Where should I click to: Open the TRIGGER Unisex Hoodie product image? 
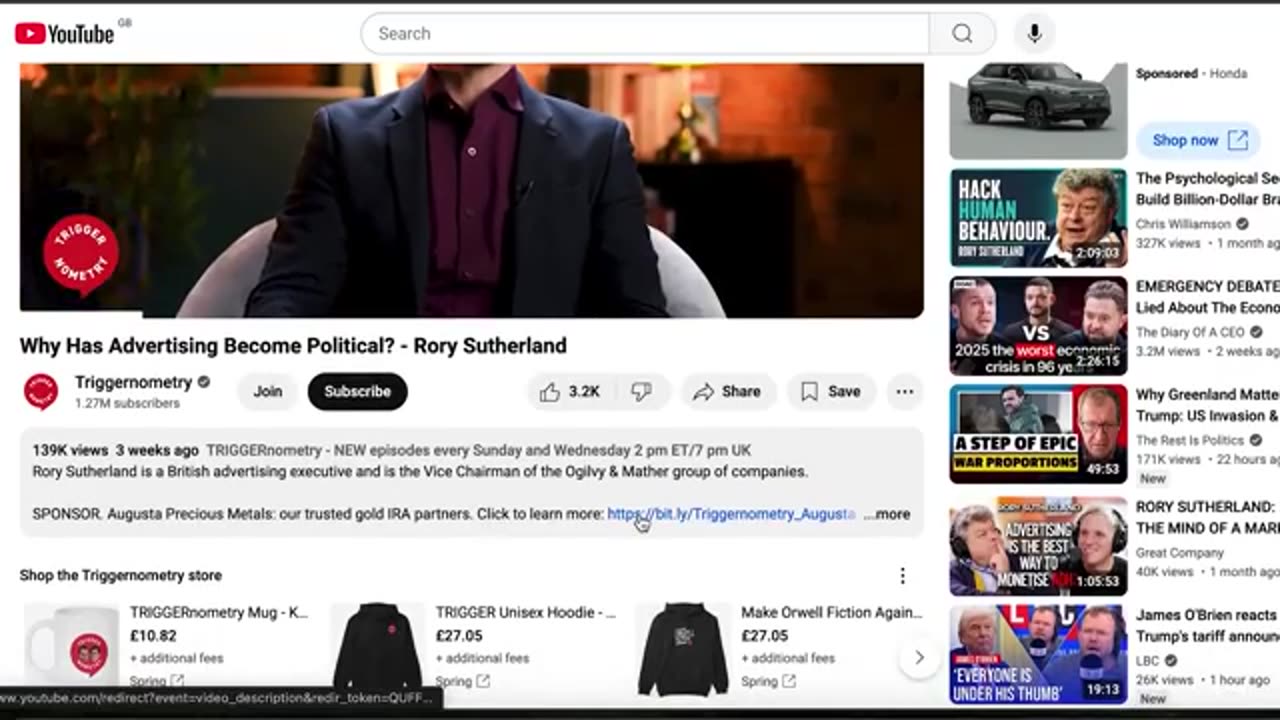coord(377,650)
